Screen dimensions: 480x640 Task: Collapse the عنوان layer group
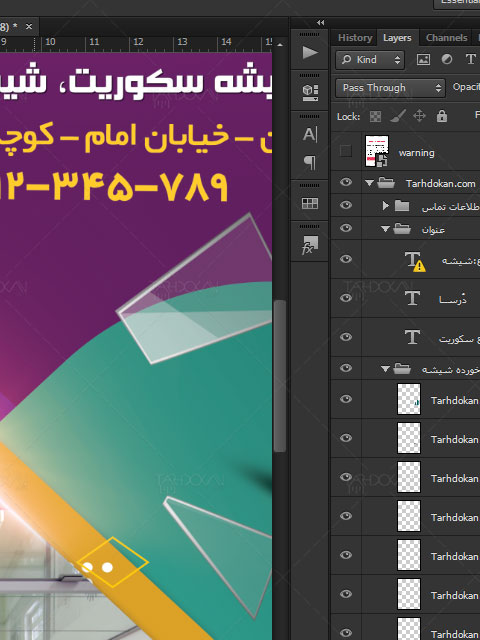tap(385, 229)
